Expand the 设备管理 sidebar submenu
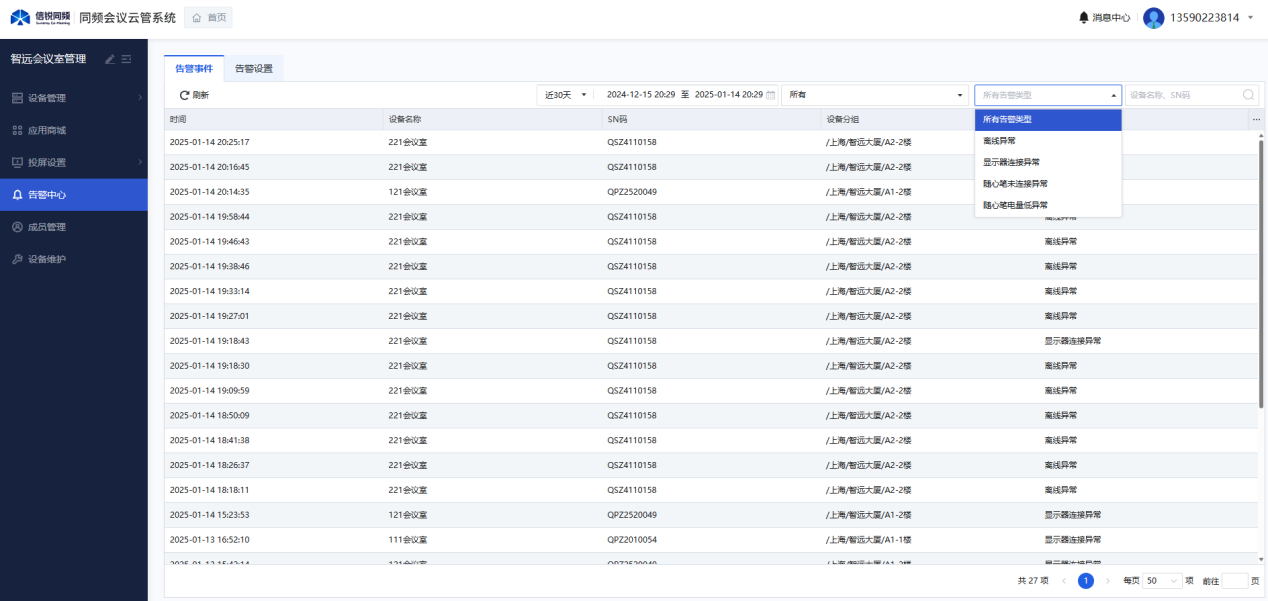This screenshot has height=601, width=1268. point(74,98)
